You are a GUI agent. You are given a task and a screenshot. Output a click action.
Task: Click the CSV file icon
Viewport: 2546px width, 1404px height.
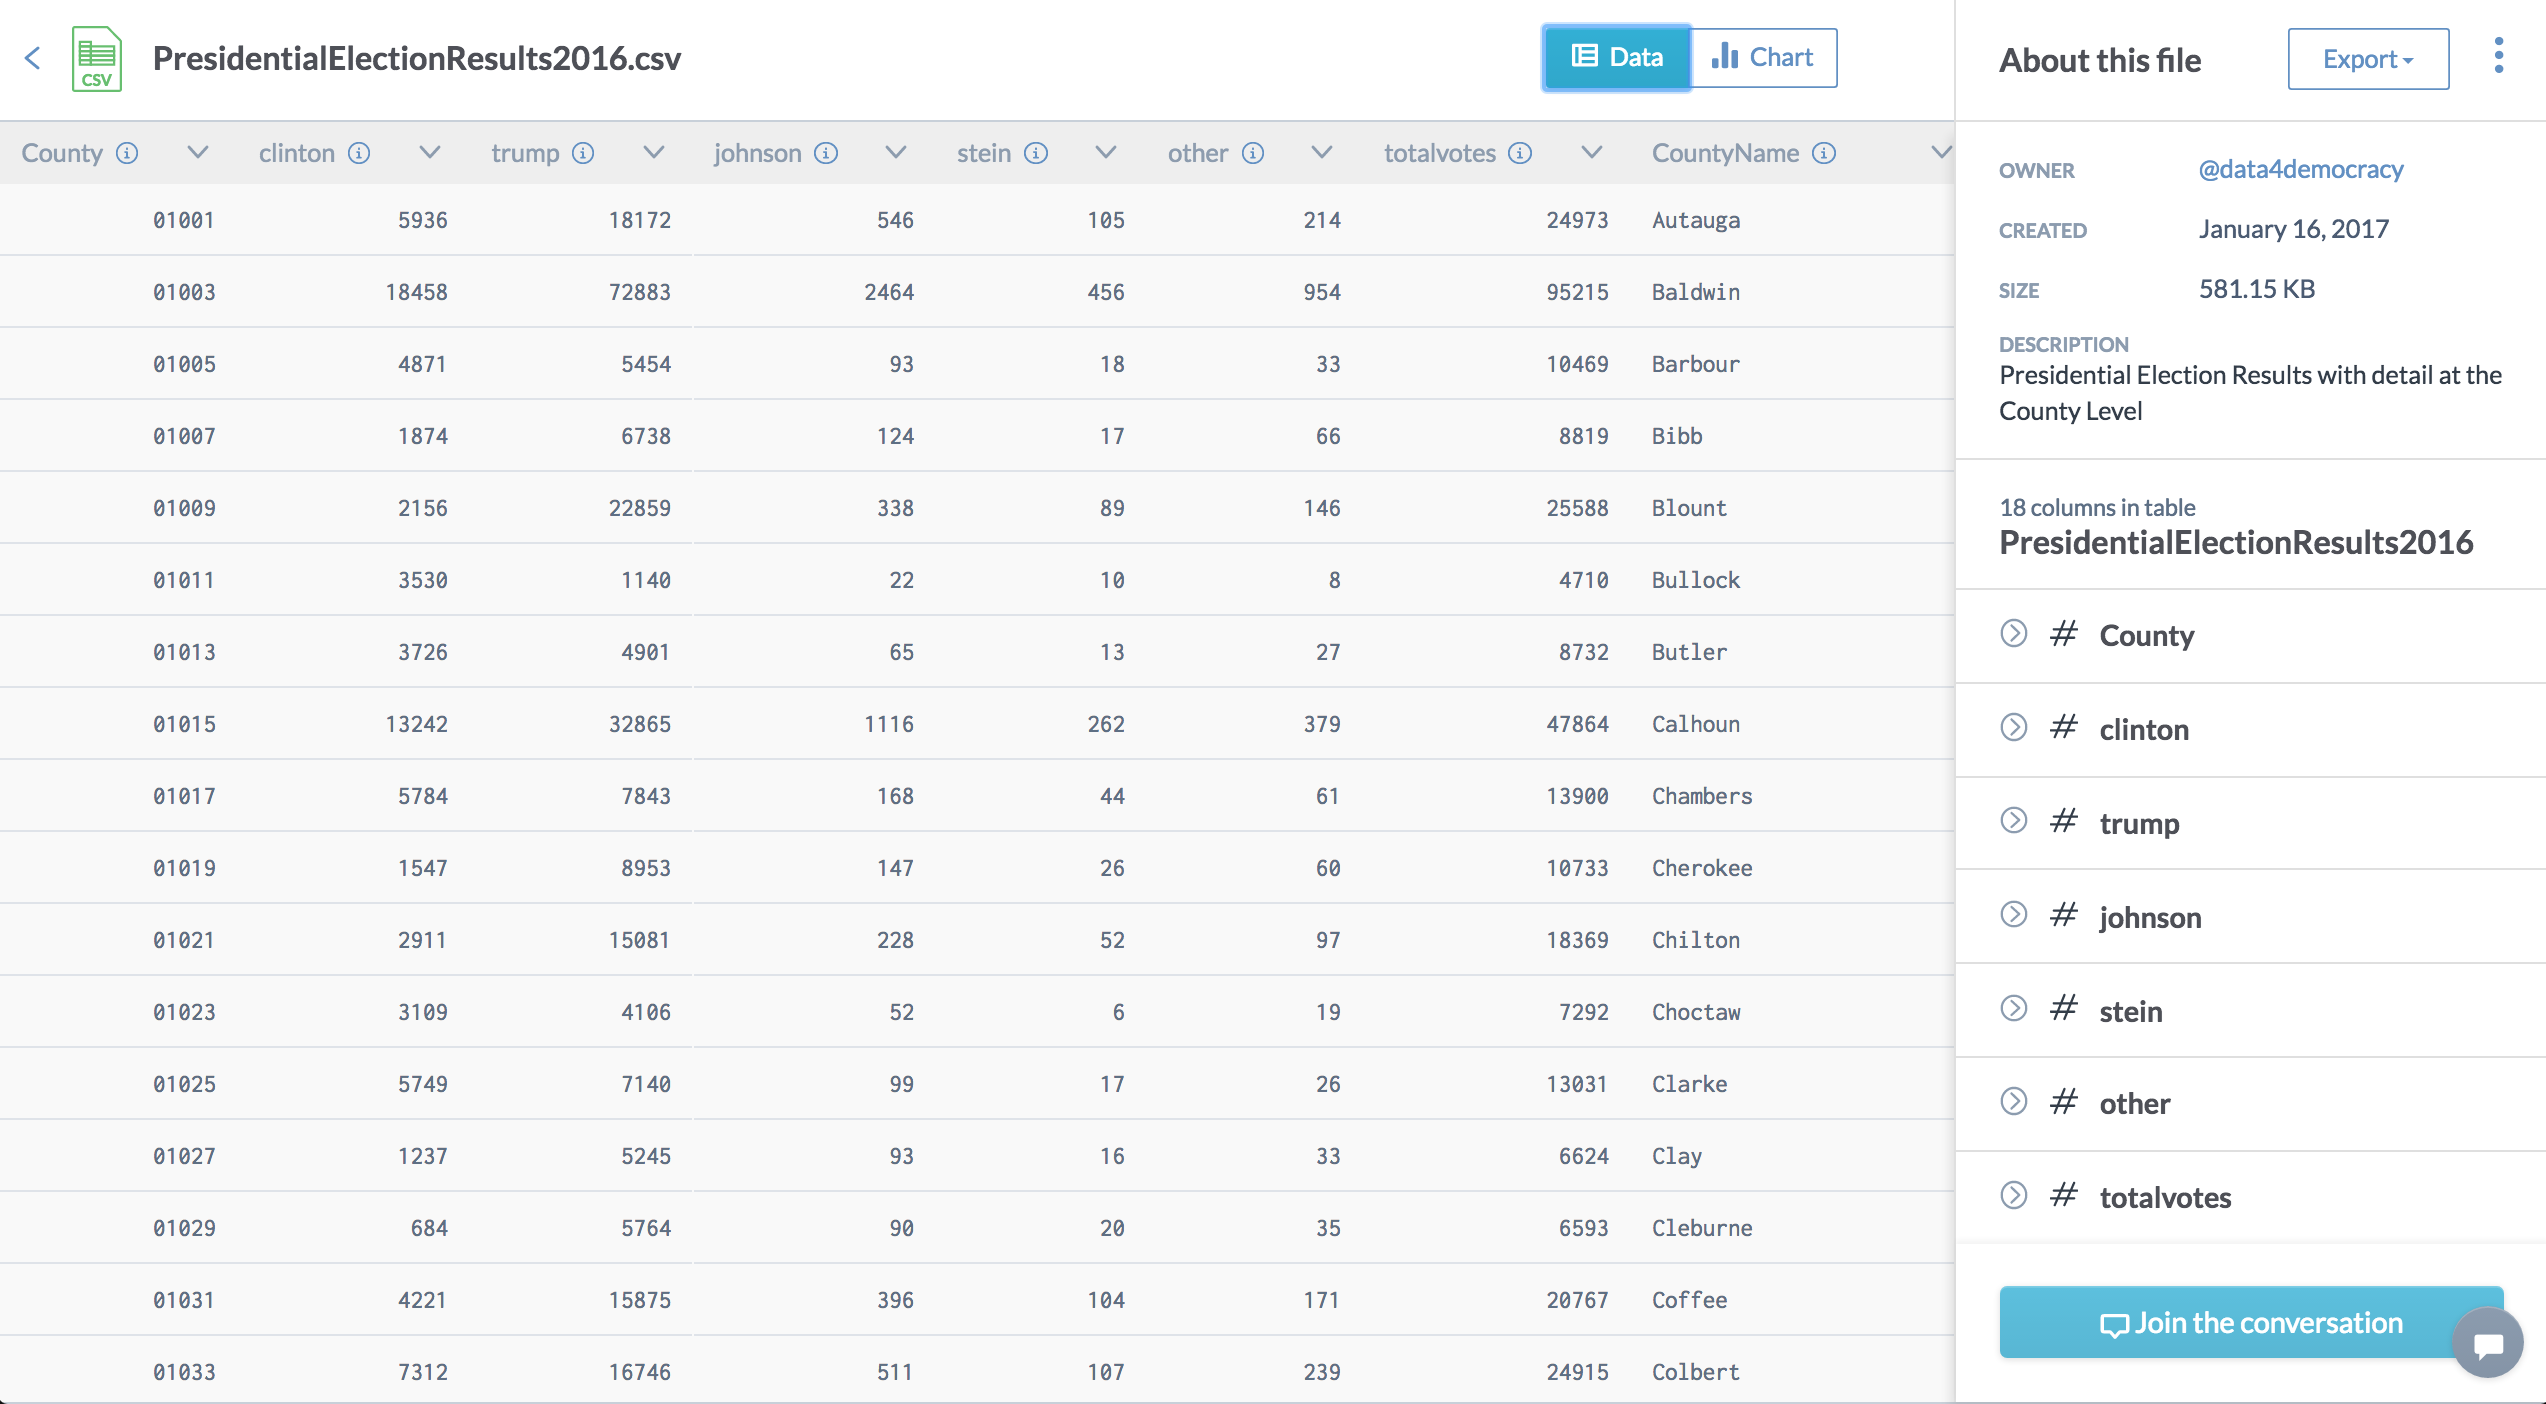pos(97,59)
